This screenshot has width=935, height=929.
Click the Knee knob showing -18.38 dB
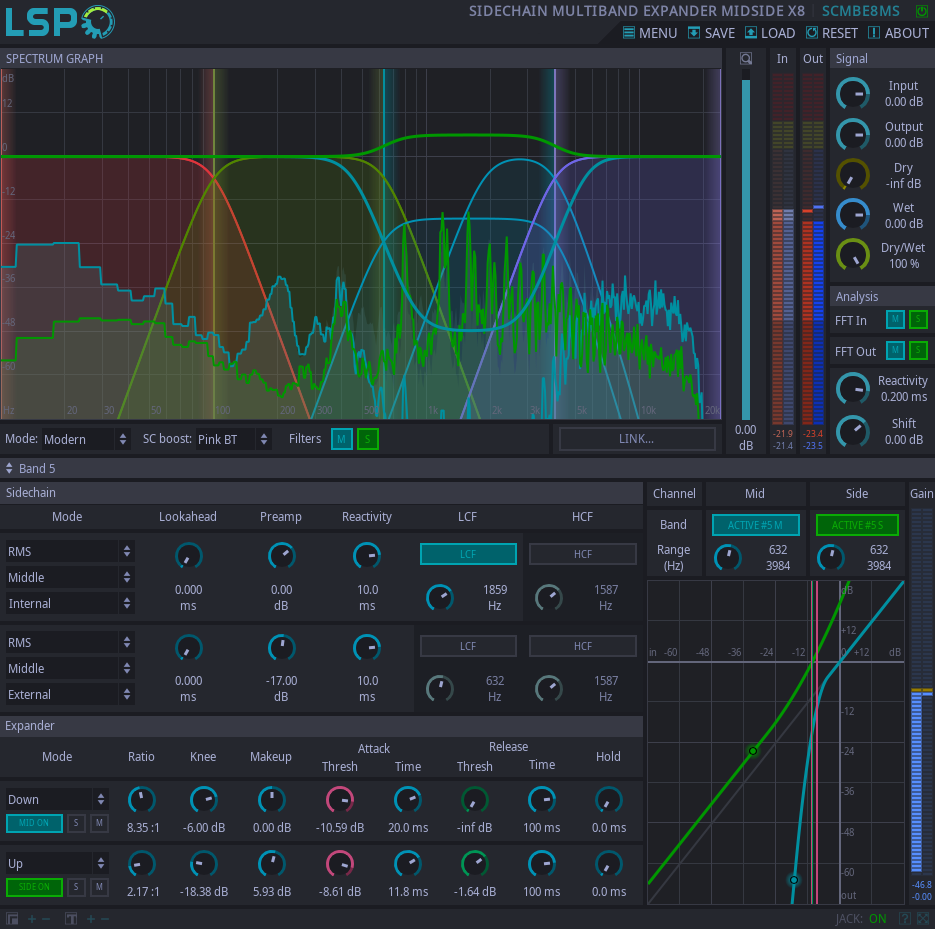click(204, 864)
